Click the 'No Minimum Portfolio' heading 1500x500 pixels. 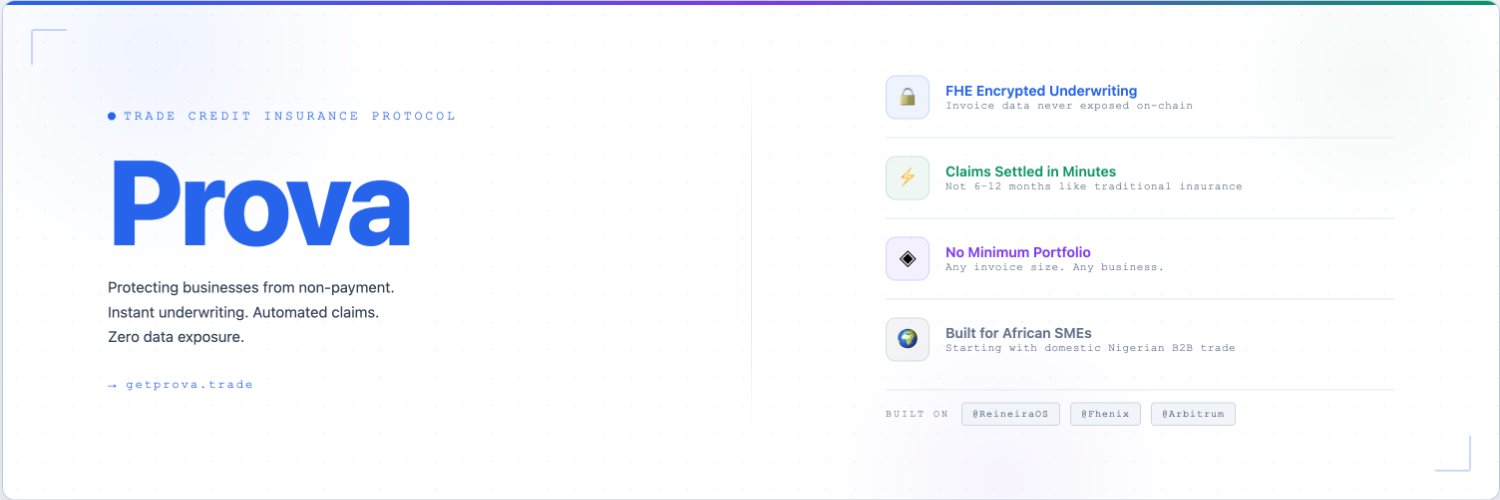[x=1018, y=253]
